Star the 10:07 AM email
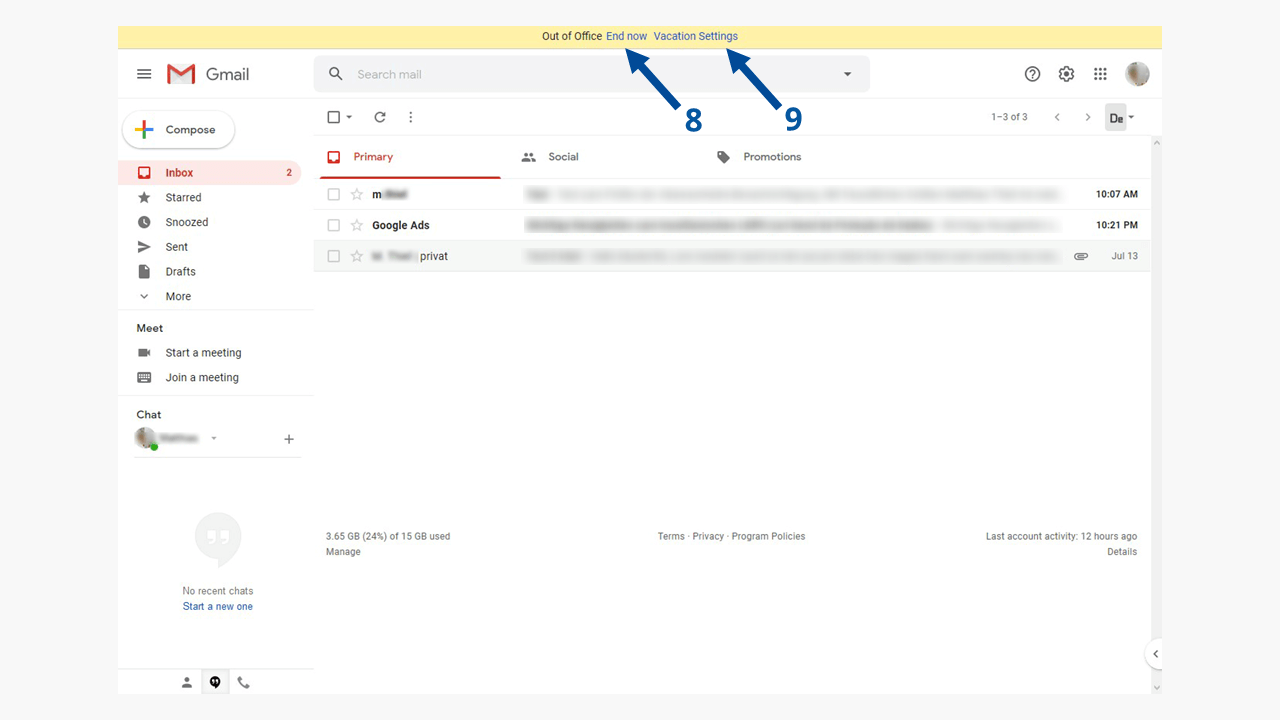This screenshot has width=1280, height=720. point(356,194)
